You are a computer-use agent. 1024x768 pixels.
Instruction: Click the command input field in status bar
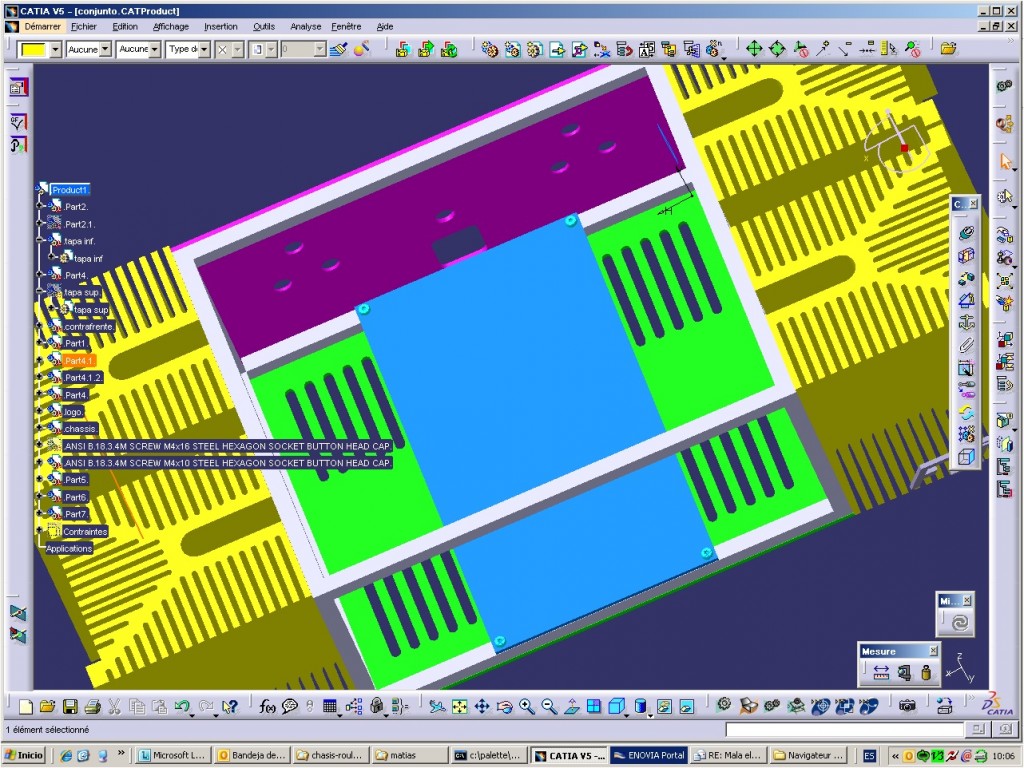(844, 729)
